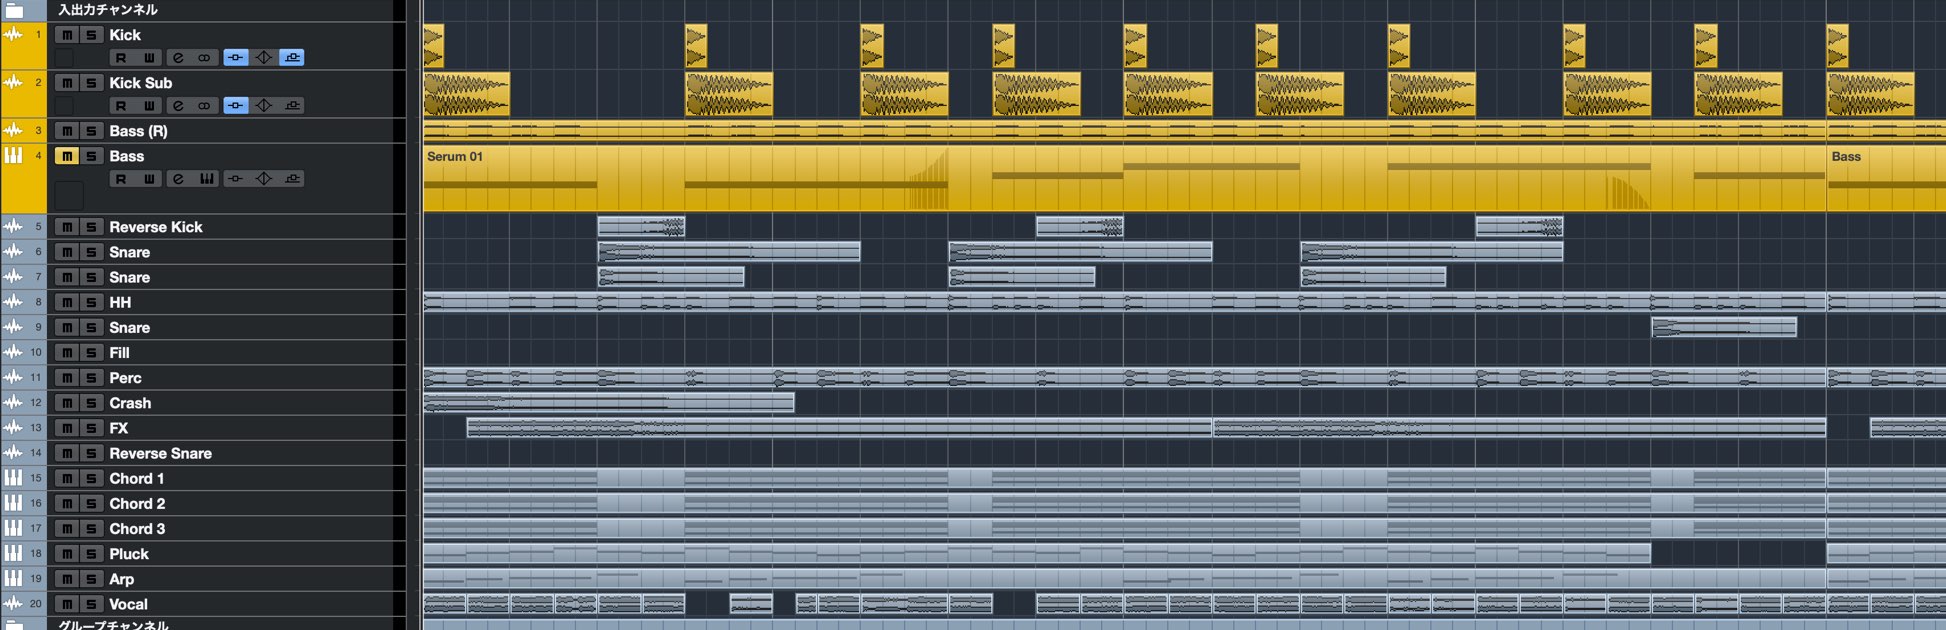
Task: Open channel settings editor for Kick
Action: (x=178, y=58)
